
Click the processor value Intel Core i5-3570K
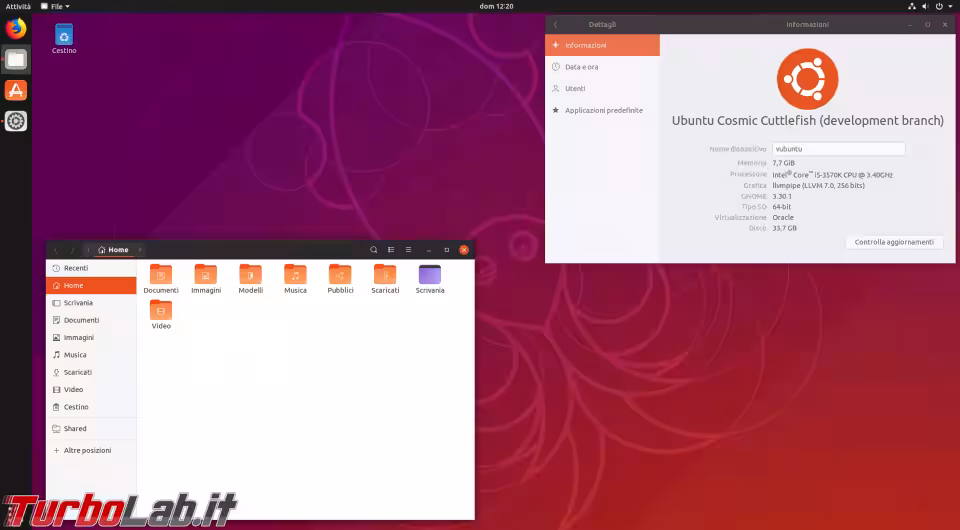pos(833,174)
